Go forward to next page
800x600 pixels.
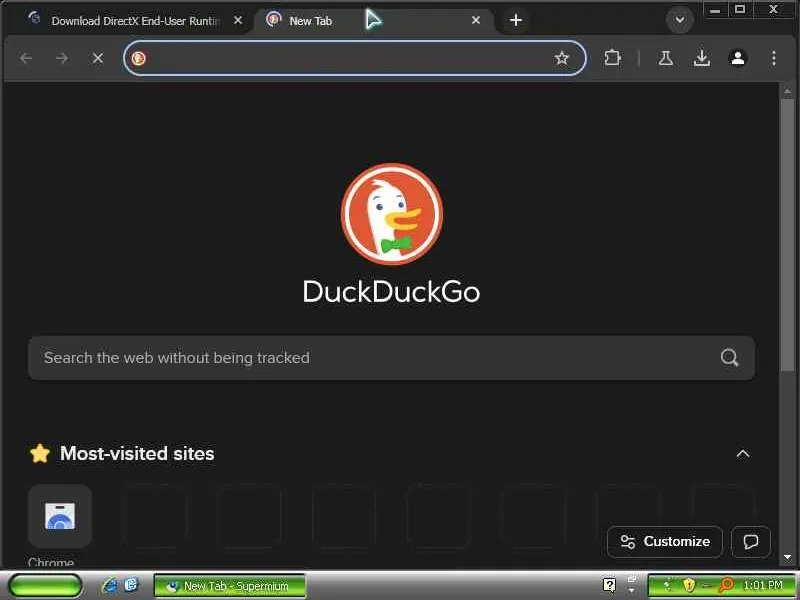pos(62,58)
